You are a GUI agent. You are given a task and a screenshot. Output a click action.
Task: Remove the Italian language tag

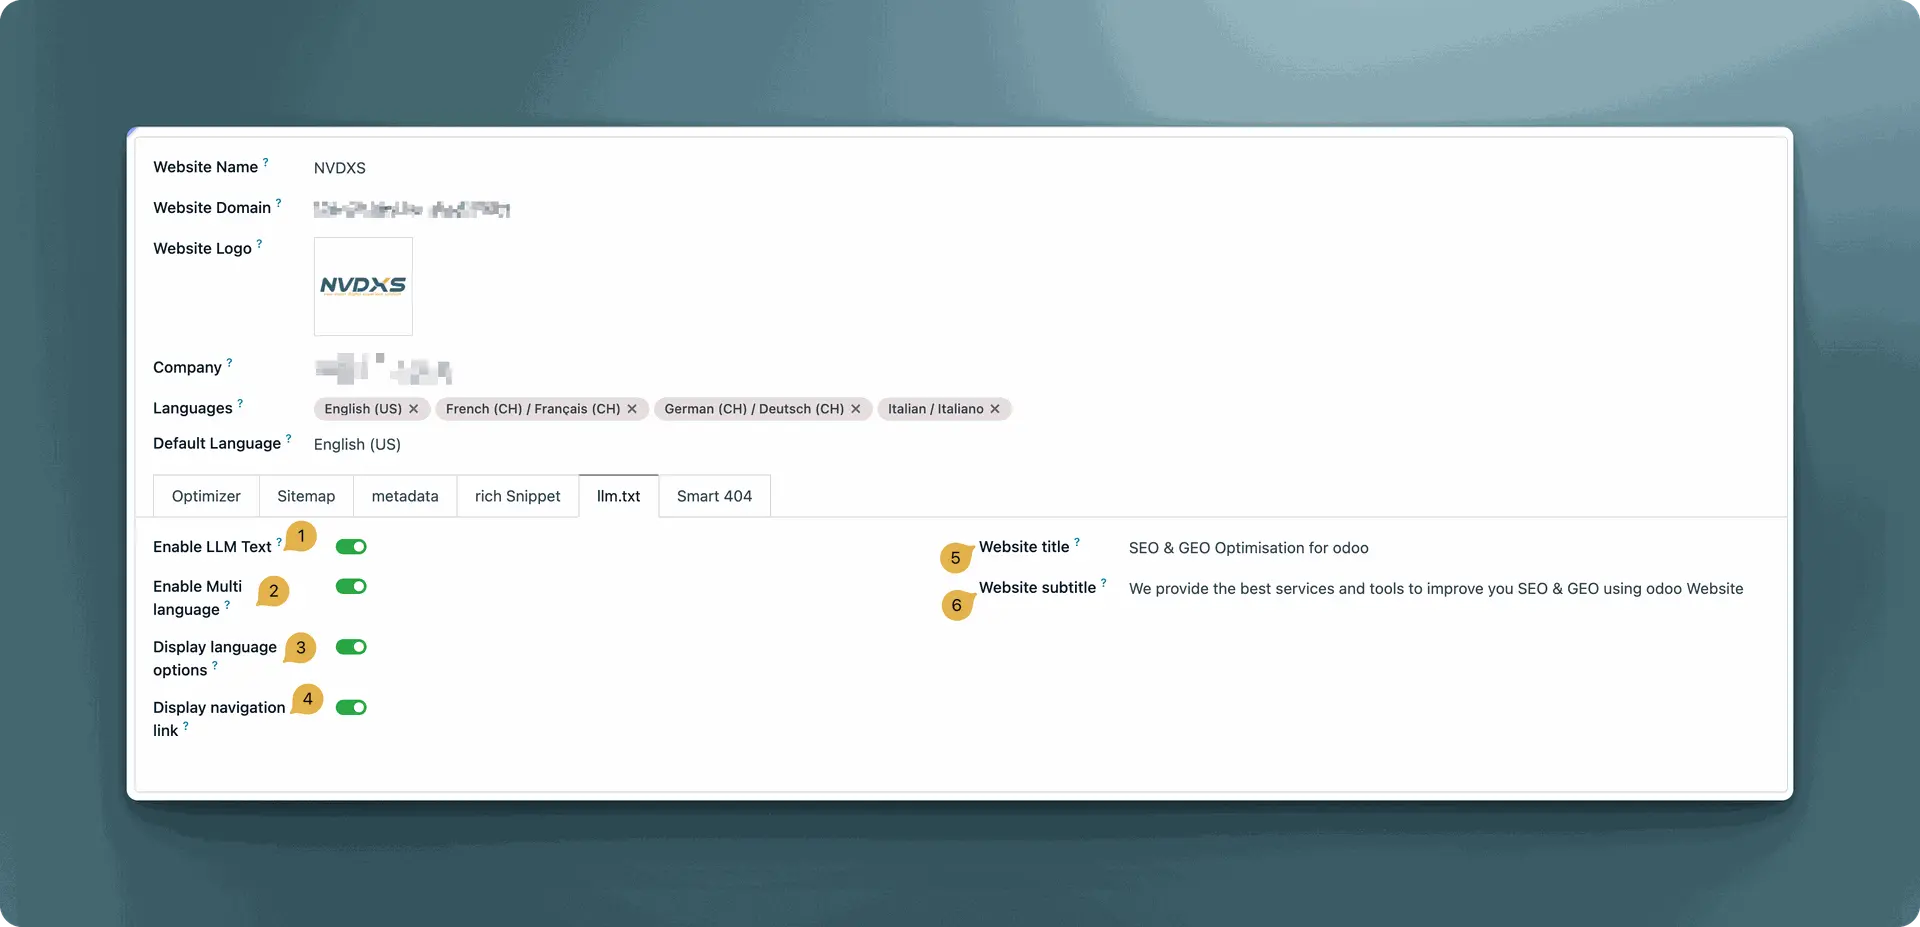click(995, 409)
